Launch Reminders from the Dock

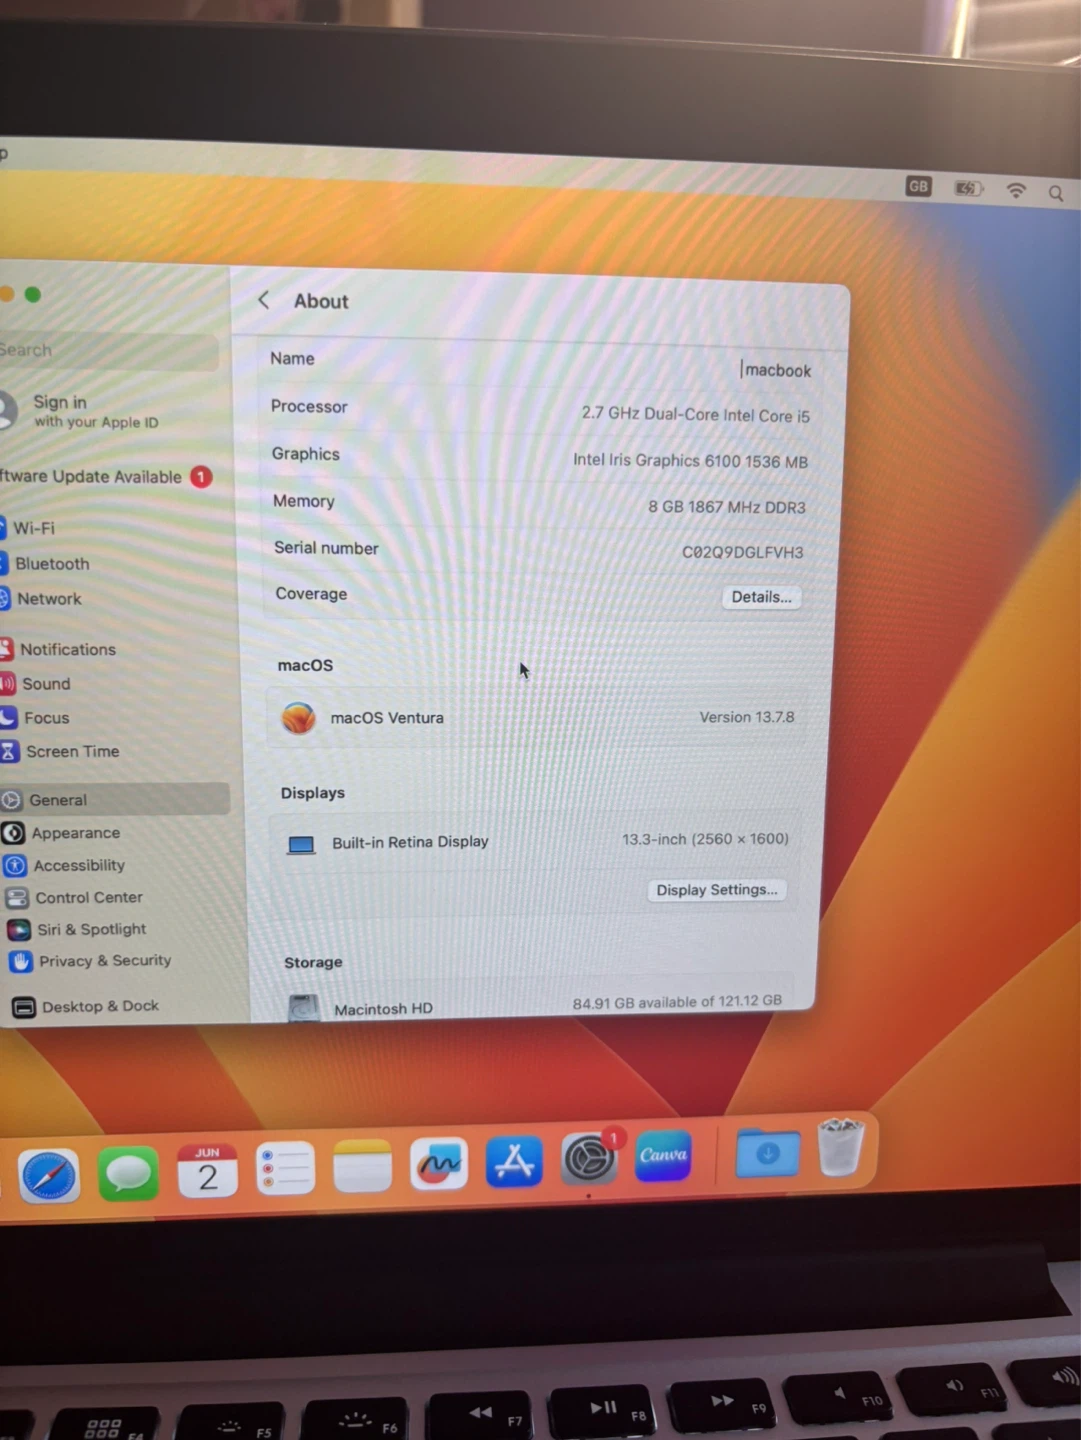285,1168
